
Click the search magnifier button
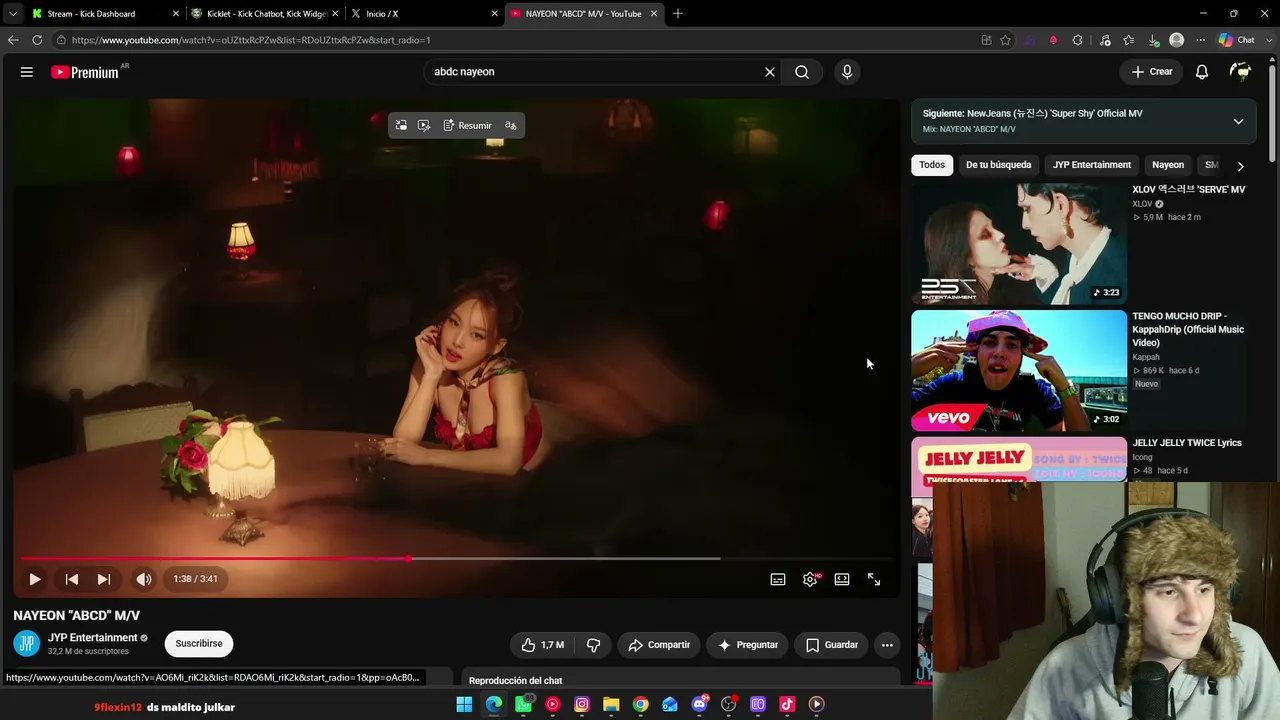(x=802, y=72)
